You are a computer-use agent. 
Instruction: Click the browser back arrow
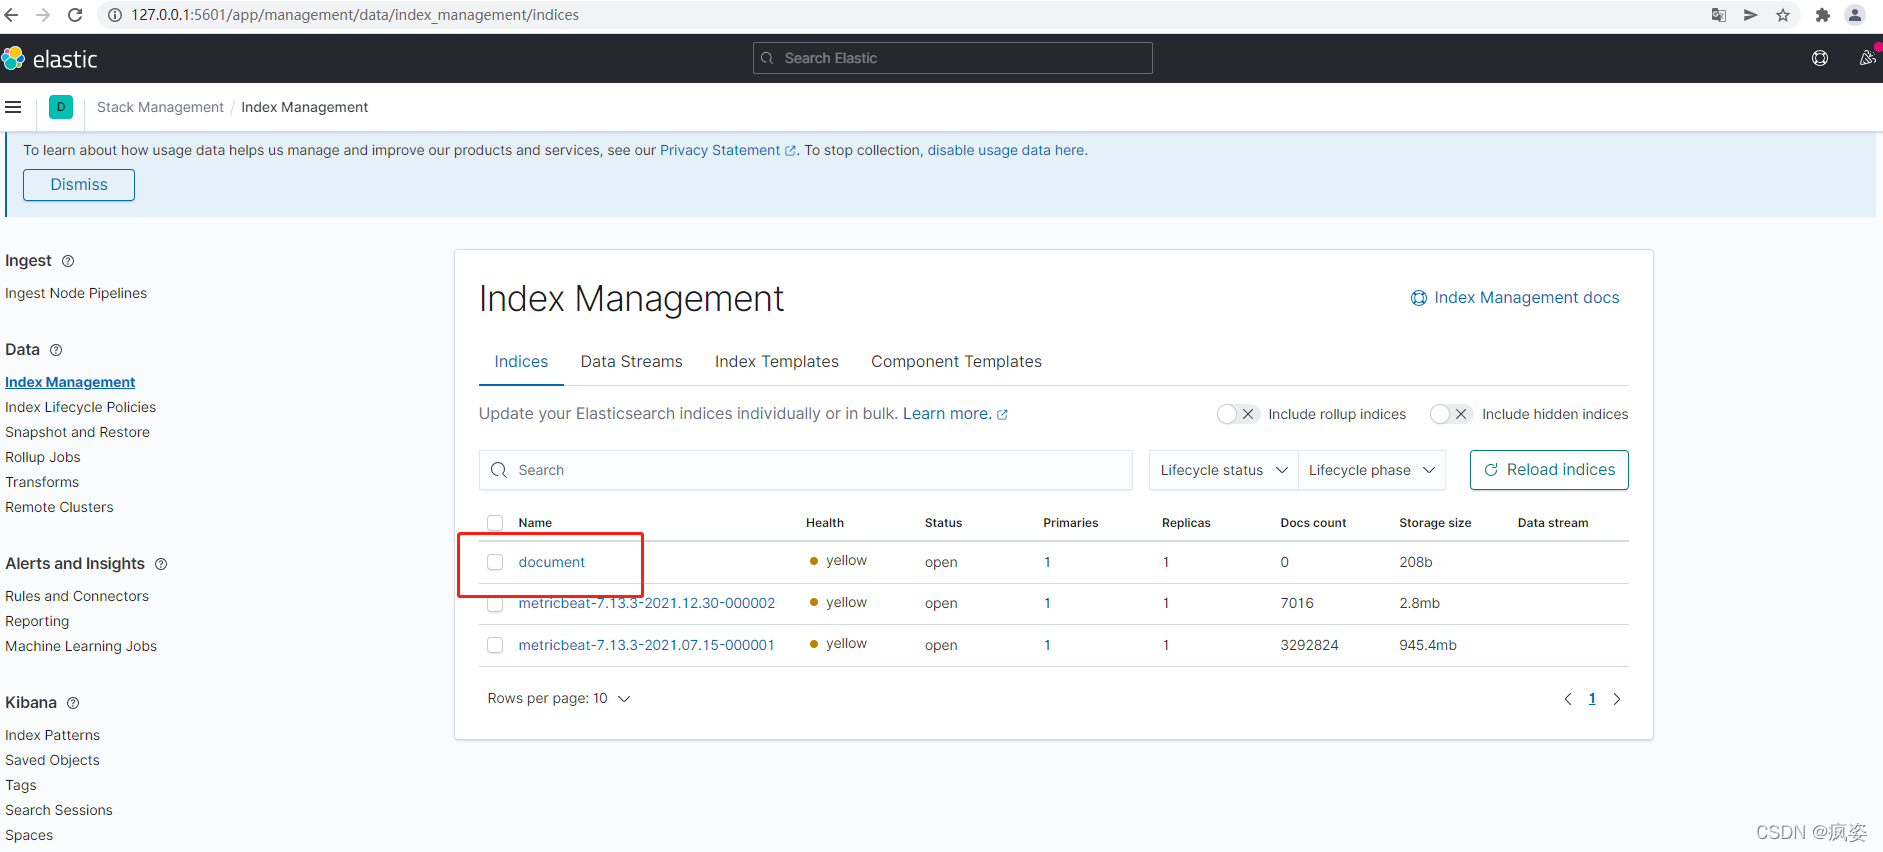click(11, 15)
